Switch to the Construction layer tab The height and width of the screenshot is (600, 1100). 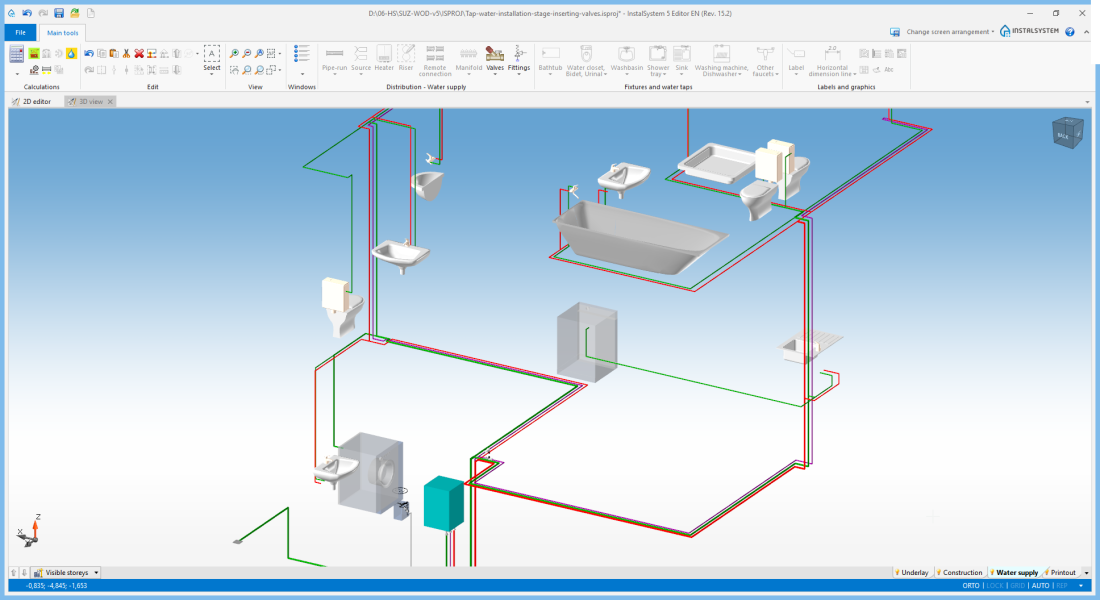(959, 573)
